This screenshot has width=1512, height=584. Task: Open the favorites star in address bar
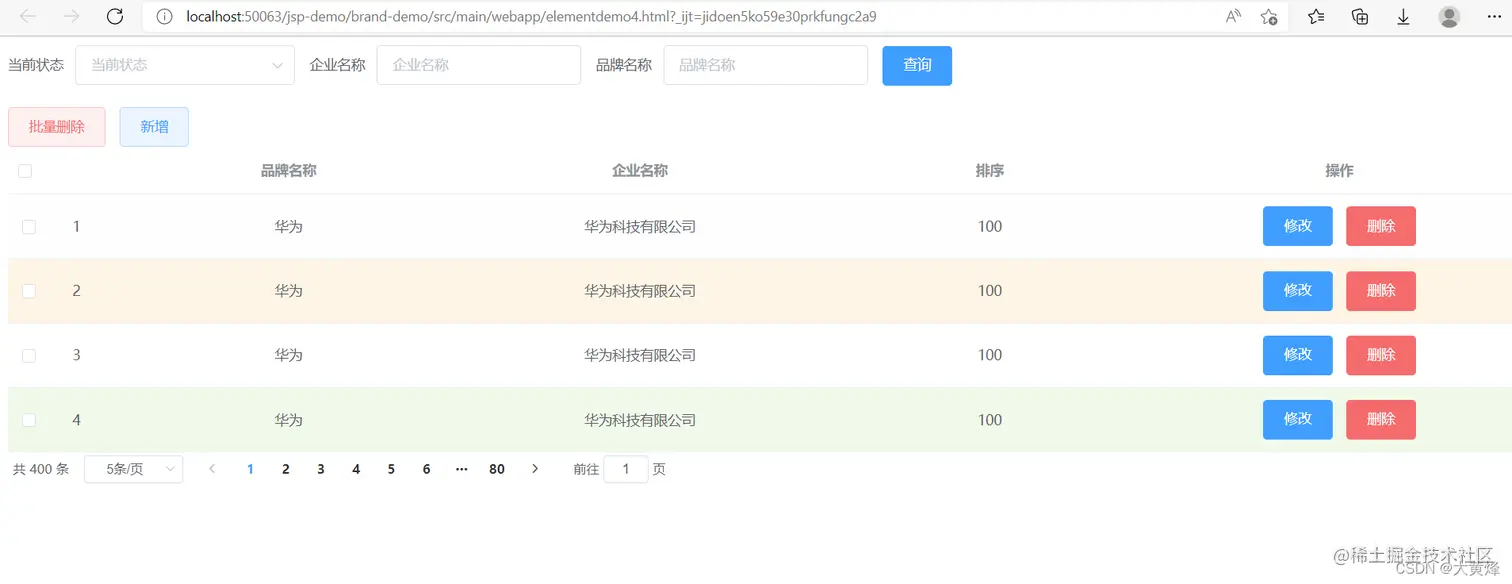click(1269, 17)
